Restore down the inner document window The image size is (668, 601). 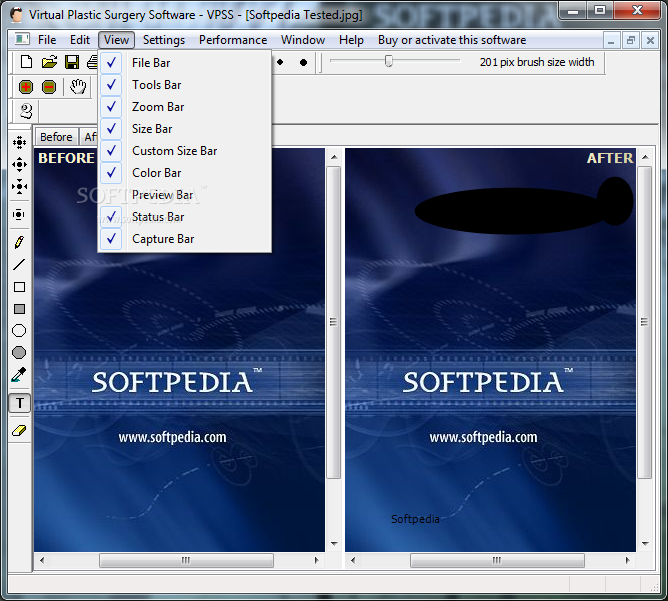click(x=631, y=40)
